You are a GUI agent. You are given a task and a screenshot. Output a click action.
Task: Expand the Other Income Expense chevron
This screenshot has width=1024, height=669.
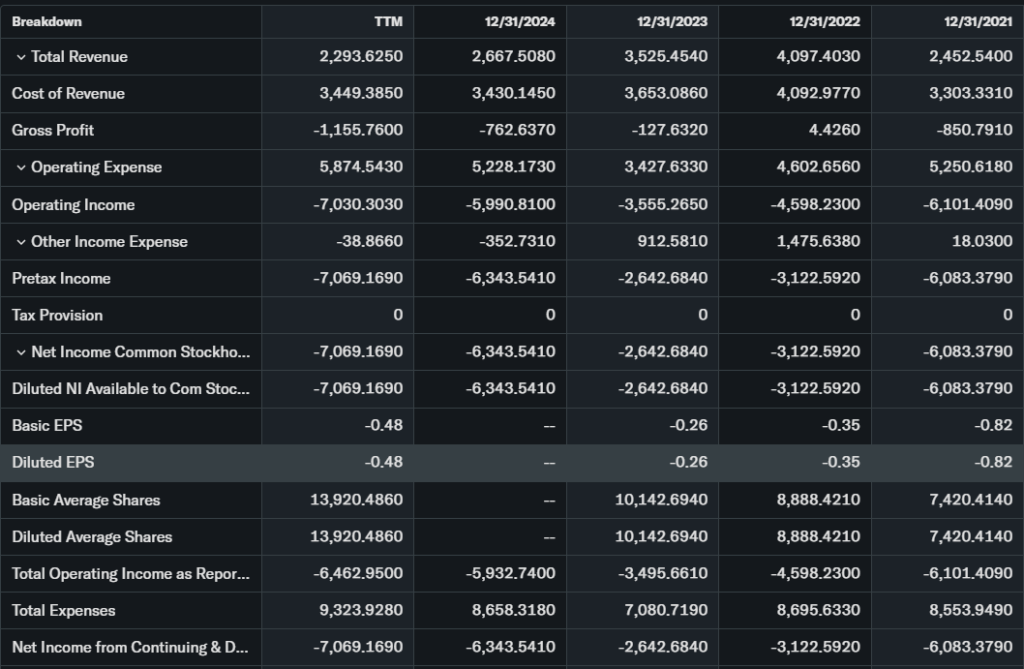coord(20,242)
